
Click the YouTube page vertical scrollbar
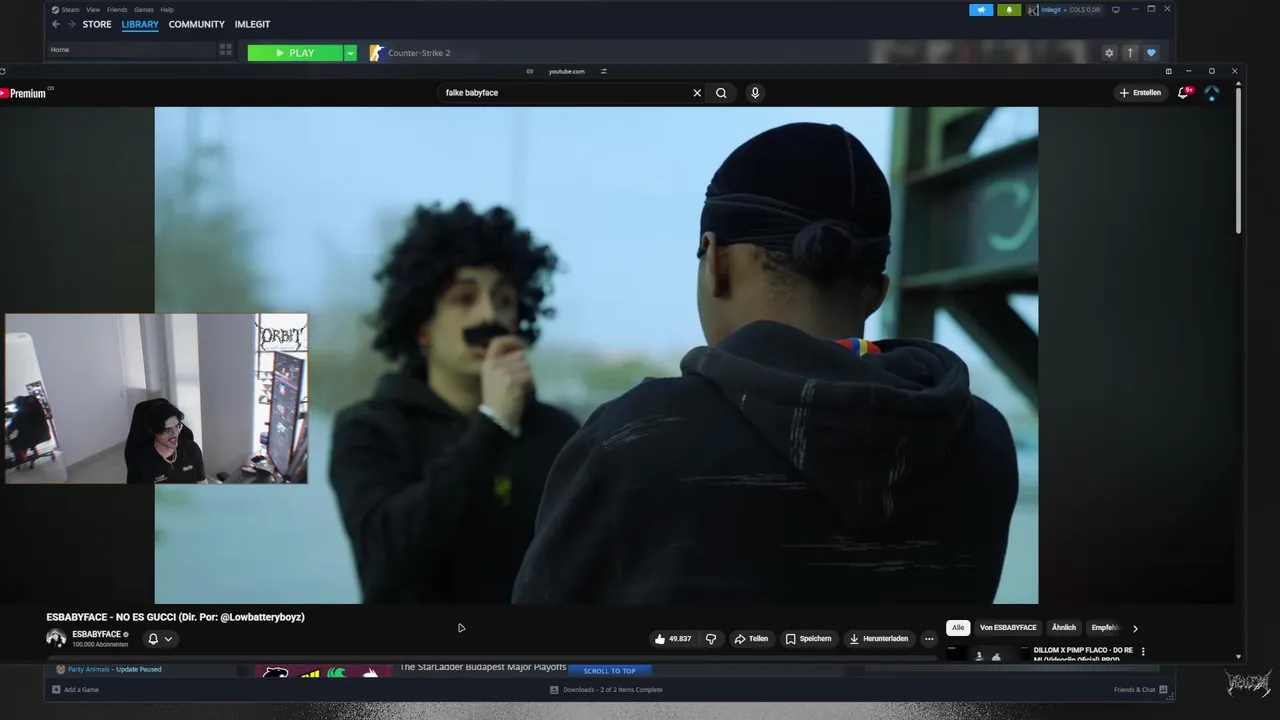point(1238,160)
